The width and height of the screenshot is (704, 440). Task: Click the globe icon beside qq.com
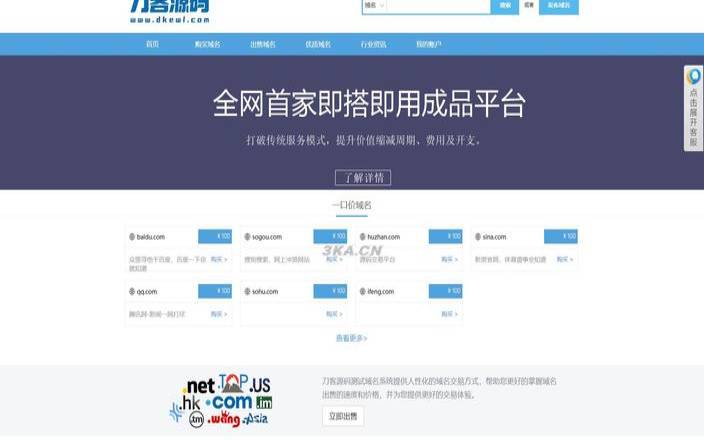pos(132,291)
